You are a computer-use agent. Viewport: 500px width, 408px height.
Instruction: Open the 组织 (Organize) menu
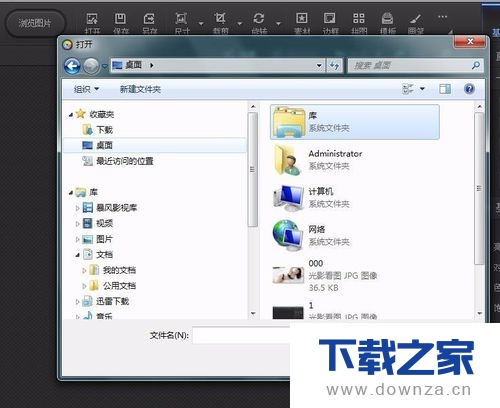coord(86,89)
